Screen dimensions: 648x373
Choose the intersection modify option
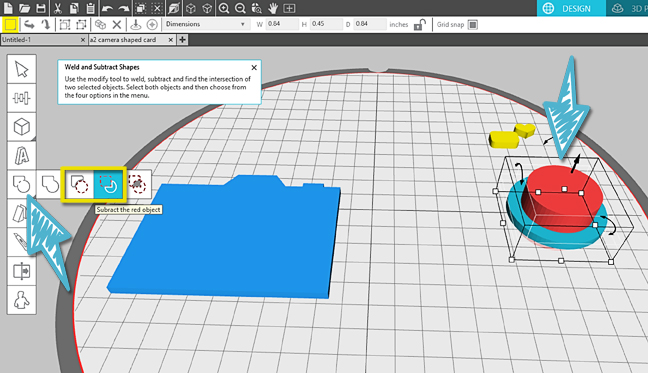click(137, 184)
